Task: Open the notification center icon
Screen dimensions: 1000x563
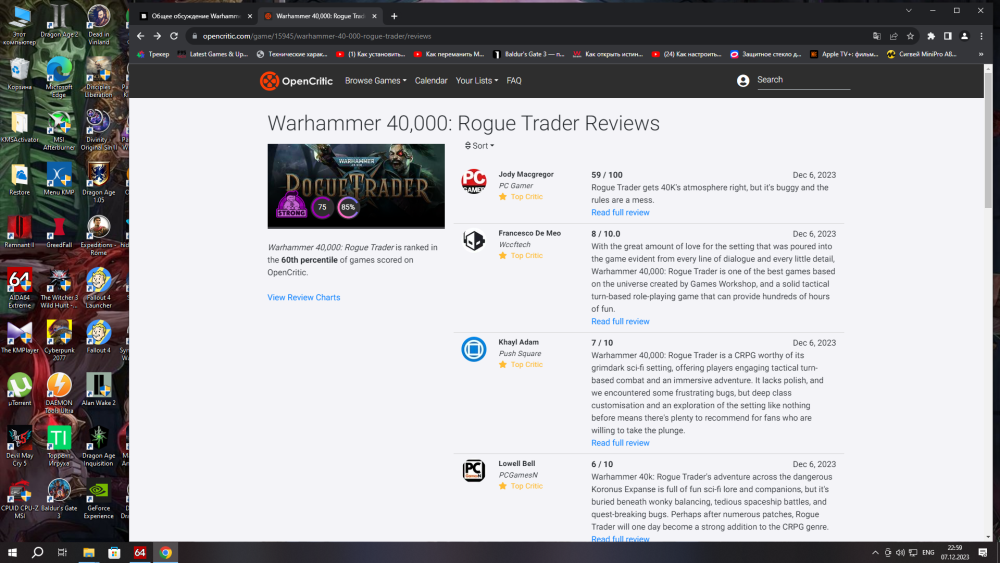Action: (x=983, y=552)
